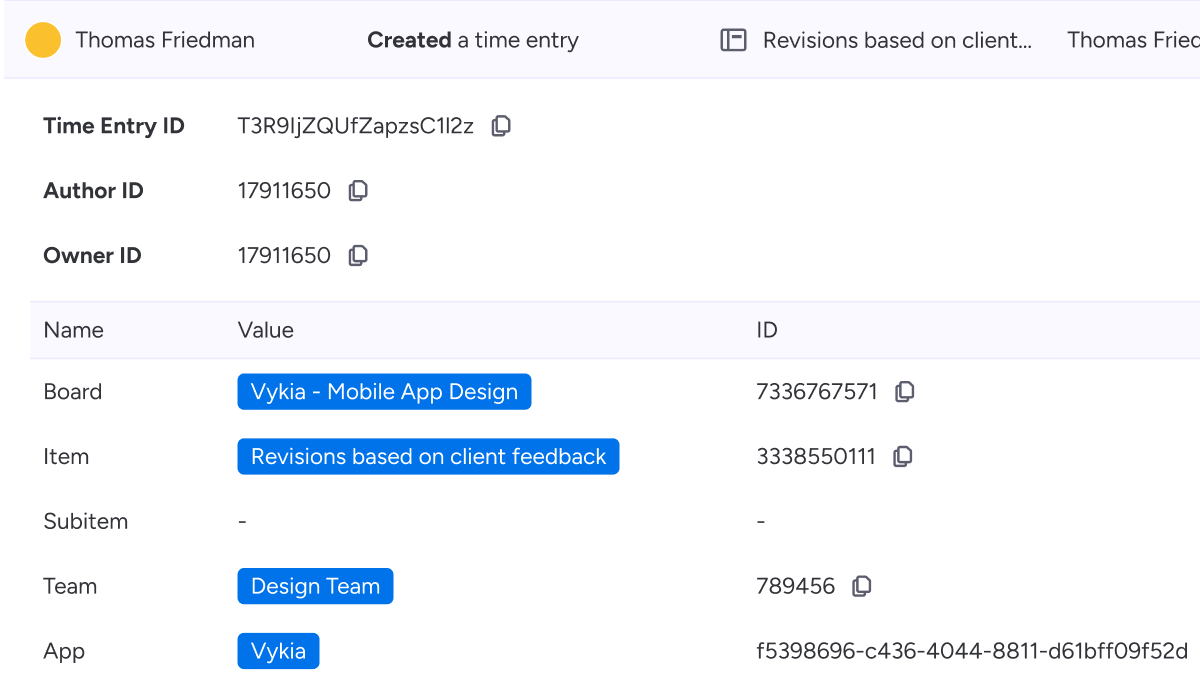Click the board icon next to Revisions title
This screenshot has width=1200, height=689.
tap(733, 40)
